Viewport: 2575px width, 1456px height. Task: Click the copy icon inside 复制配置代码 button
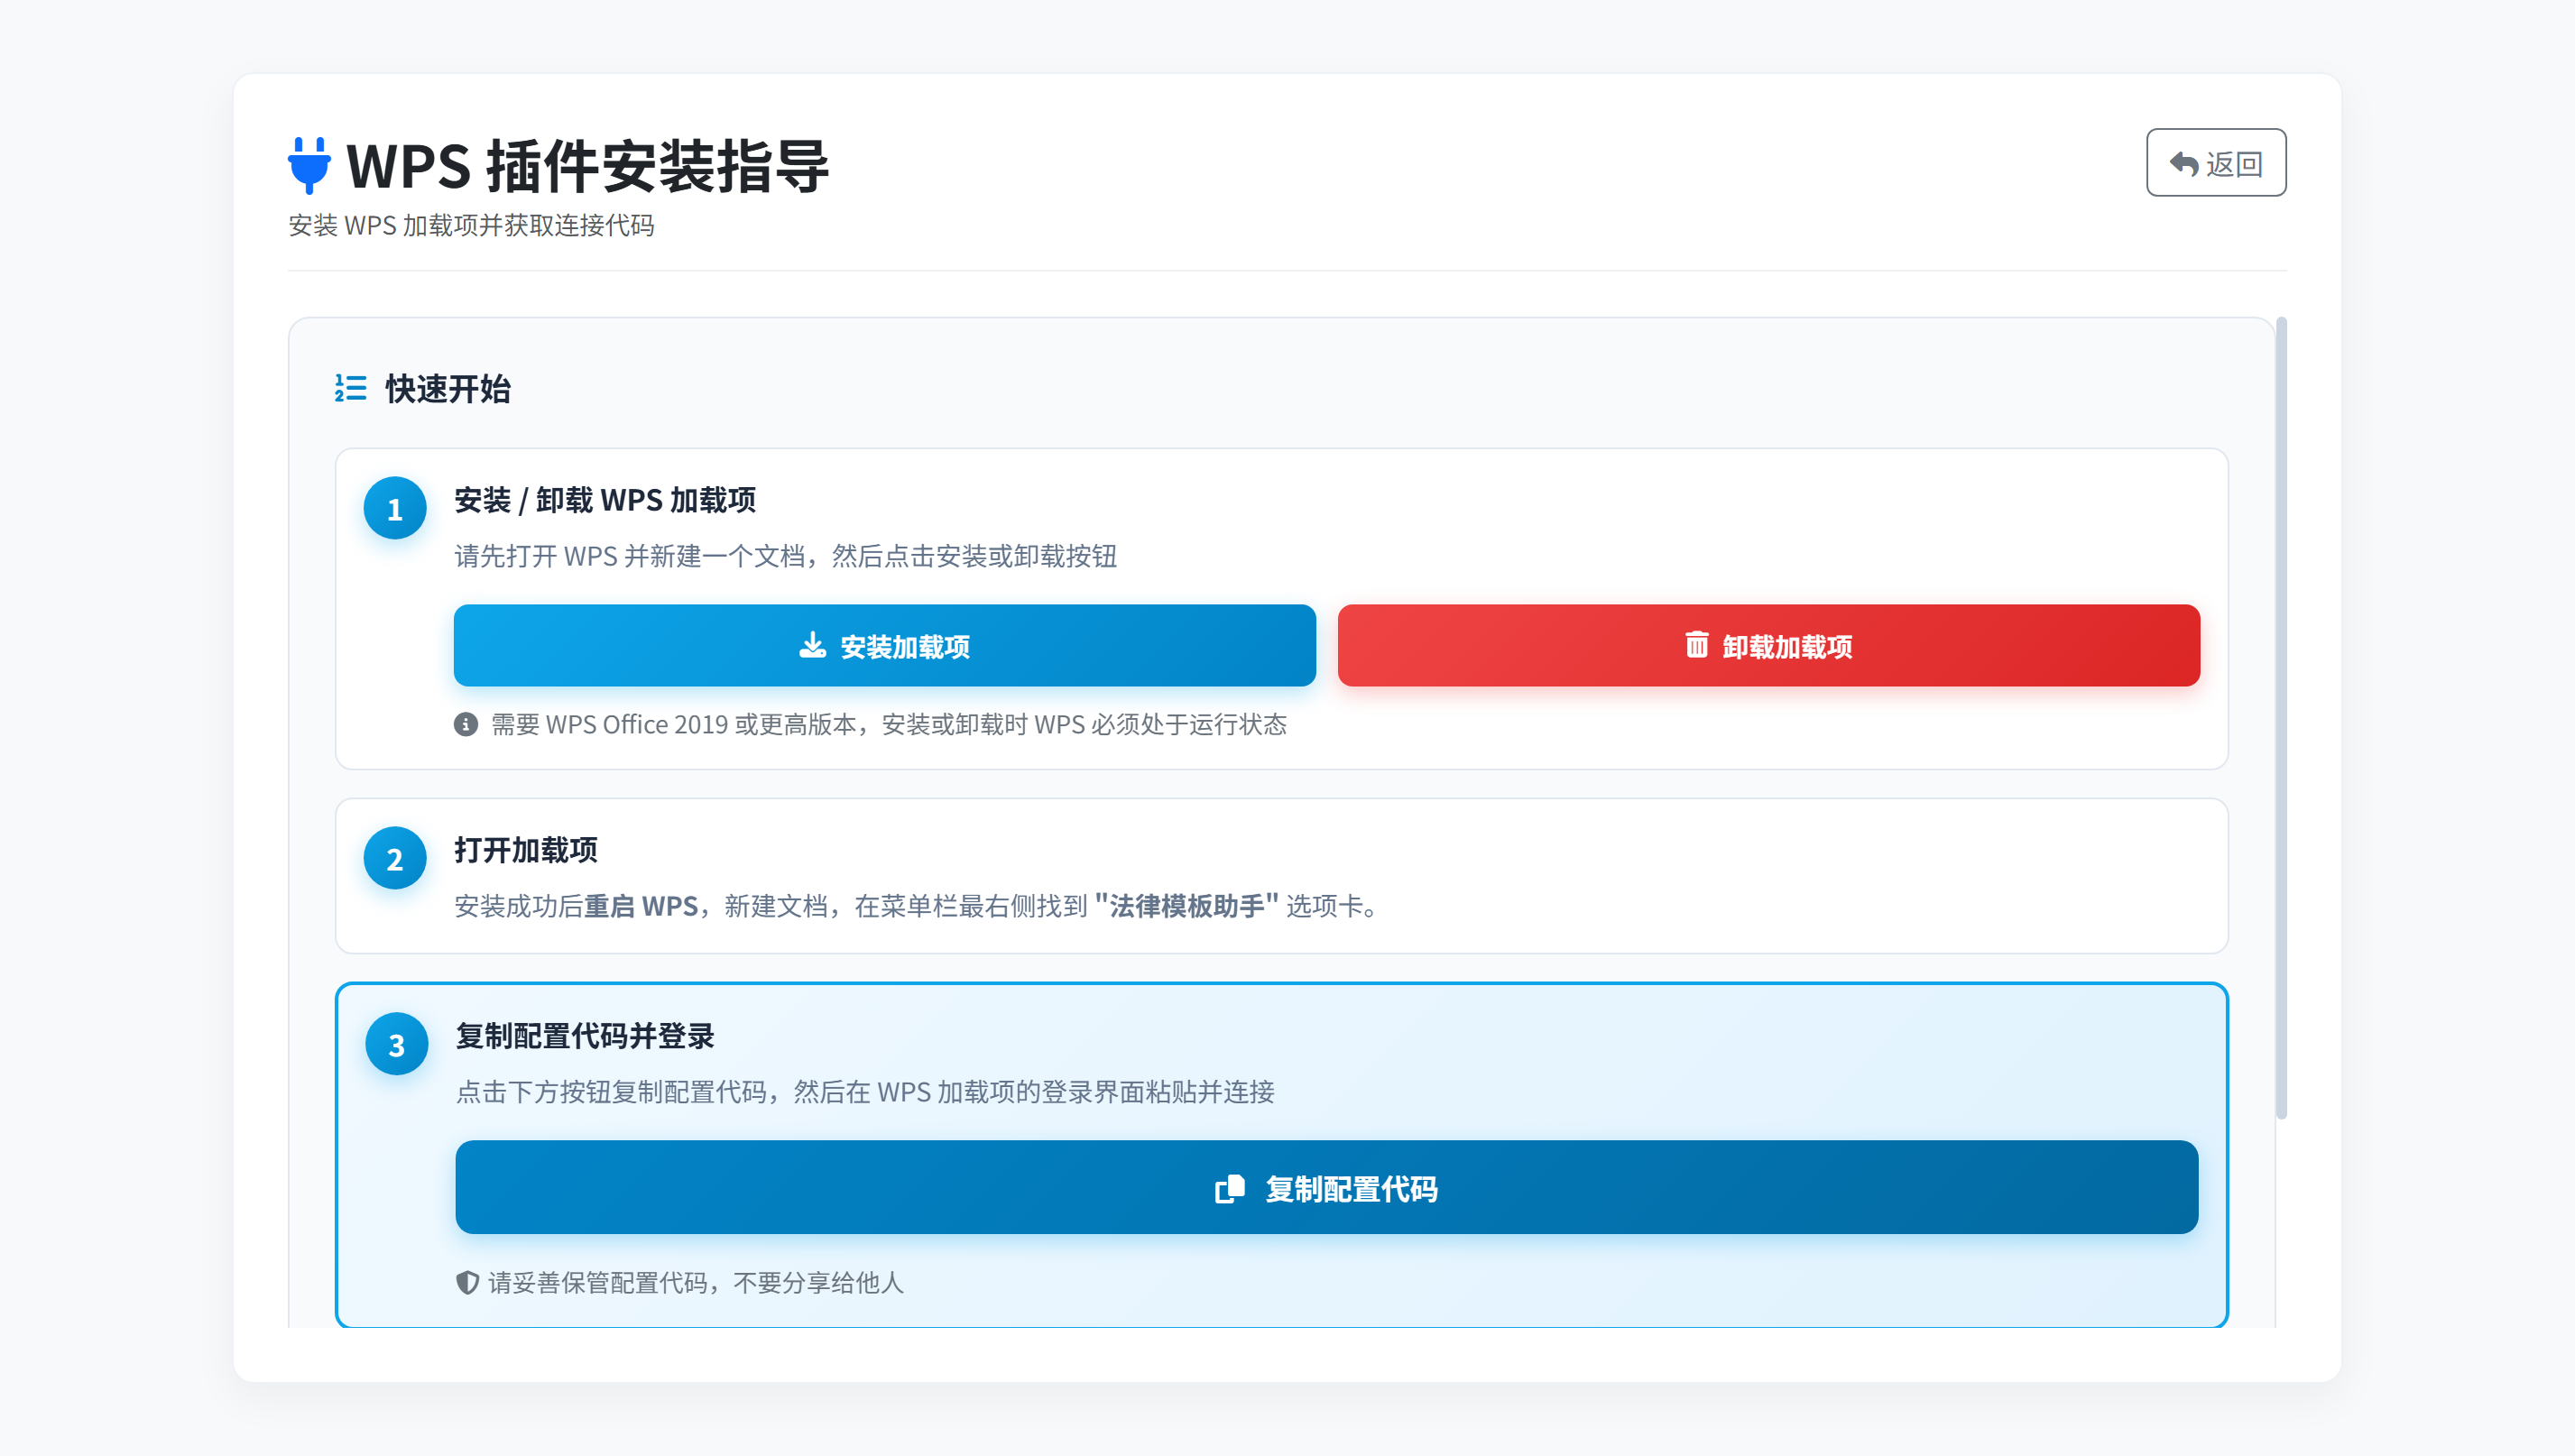(x=1230, y=1189)
